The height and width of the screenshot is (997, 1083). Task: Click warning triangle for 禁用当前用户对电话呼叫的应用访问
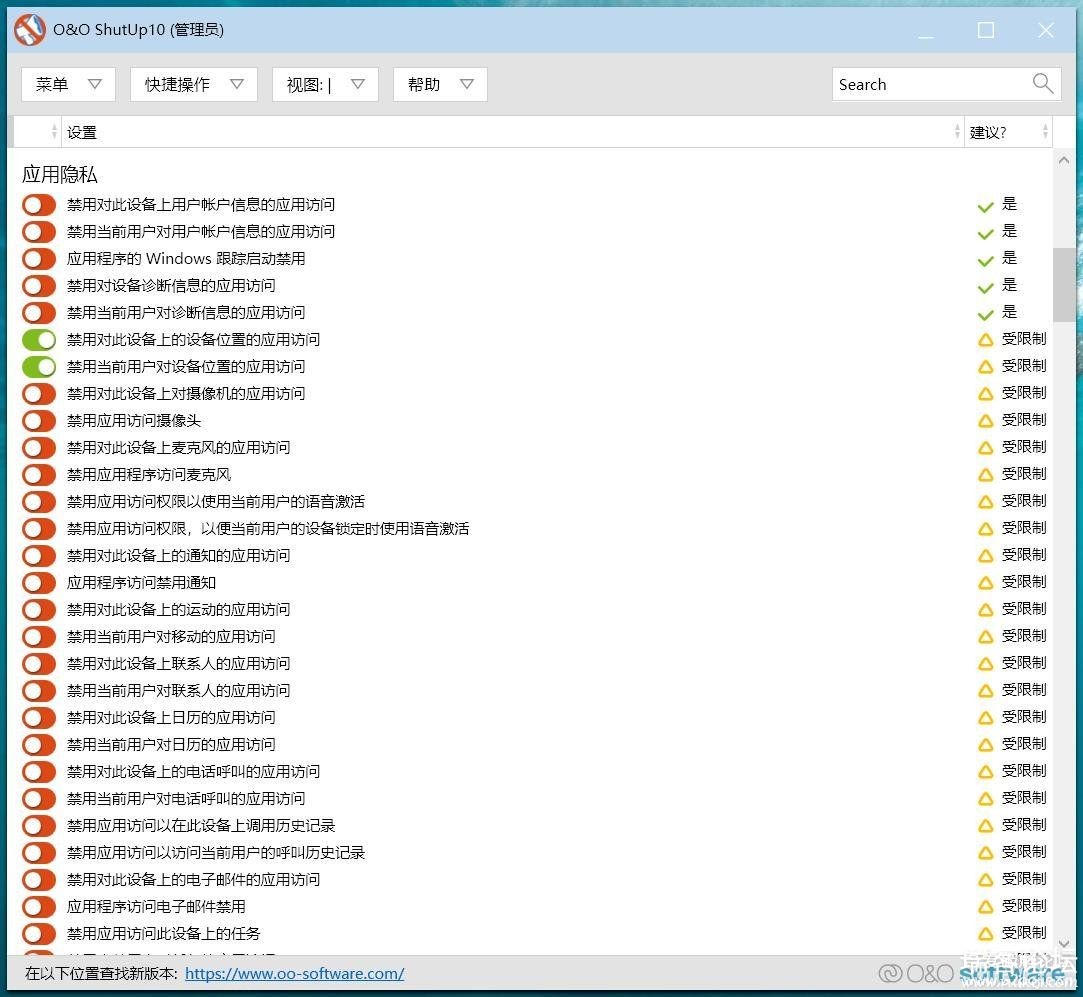pyautogui.click(x=986, y=799)
